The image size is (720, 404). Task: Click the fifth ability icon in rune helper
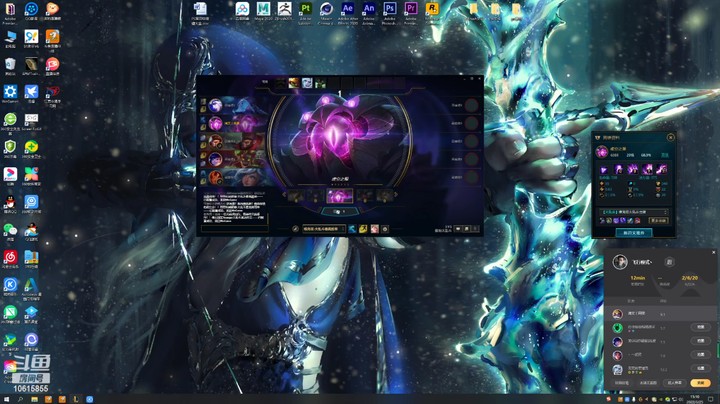[662, 169]
